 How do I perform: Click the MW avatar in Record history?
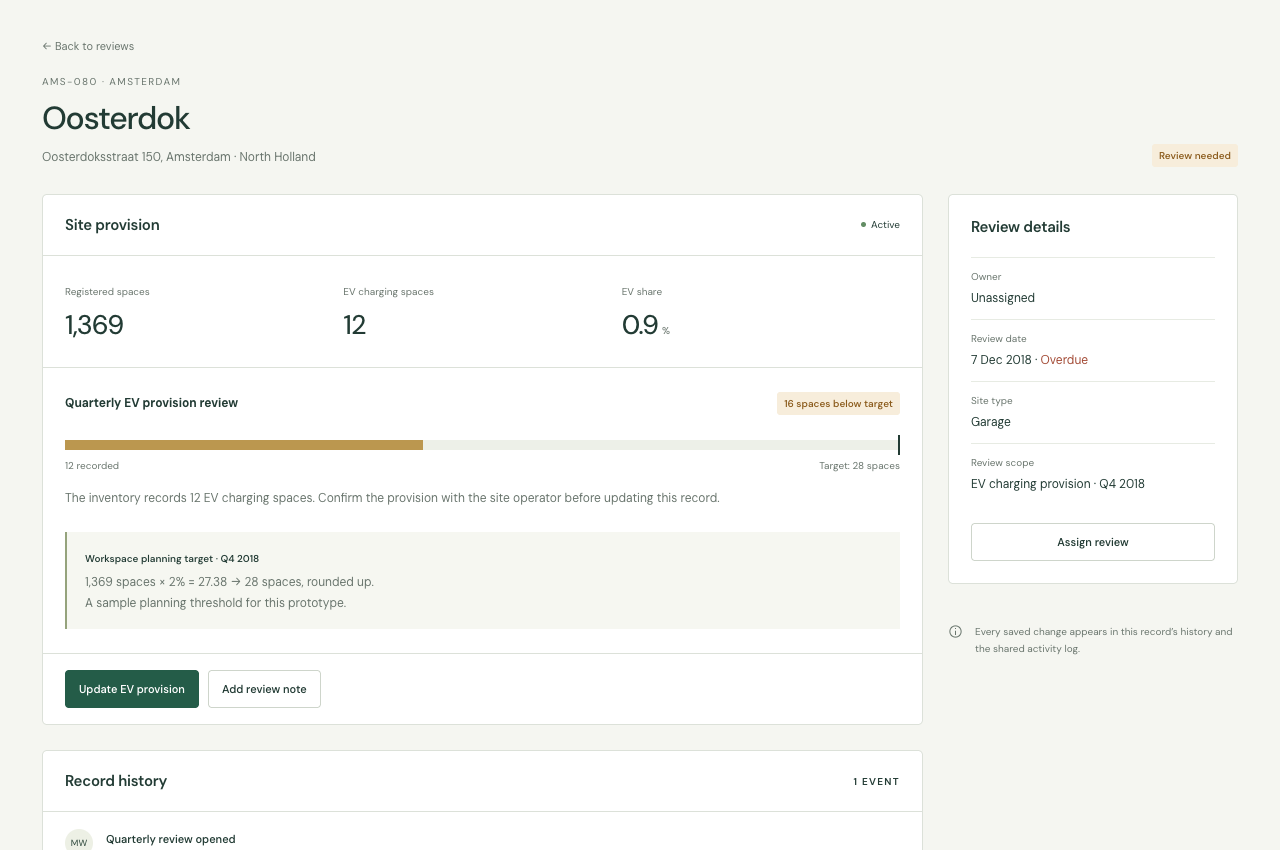click(x=79, y=841)
